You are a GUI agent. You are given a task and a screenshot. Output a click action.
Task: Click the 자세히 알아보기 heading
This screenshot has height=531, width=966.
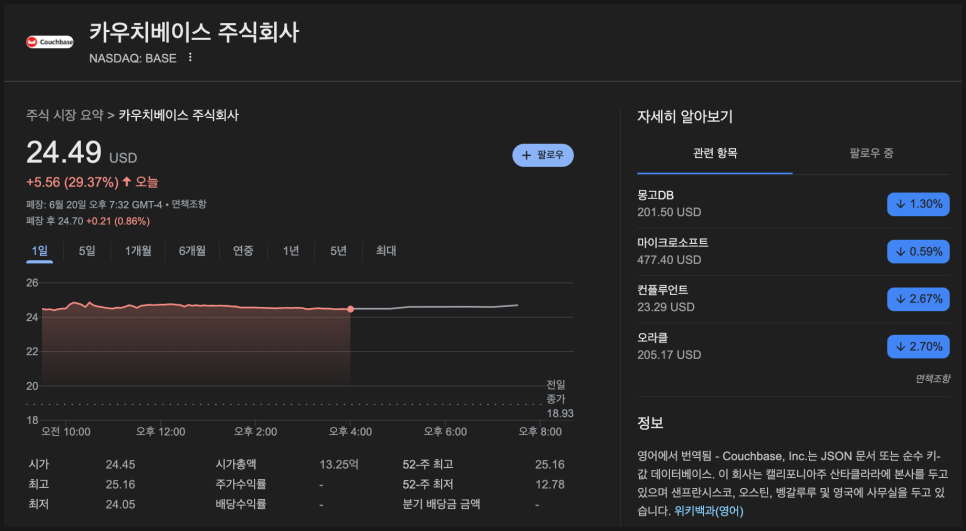(685, 116)
